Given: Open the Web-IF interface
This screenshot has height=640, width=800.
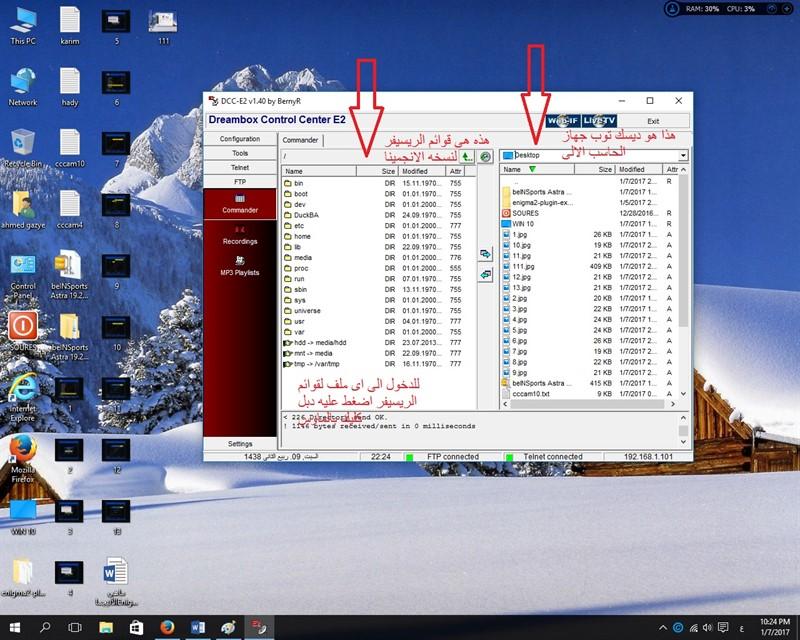Looking at the screenshot, I should pyautogui.click(x=563, y=121).
